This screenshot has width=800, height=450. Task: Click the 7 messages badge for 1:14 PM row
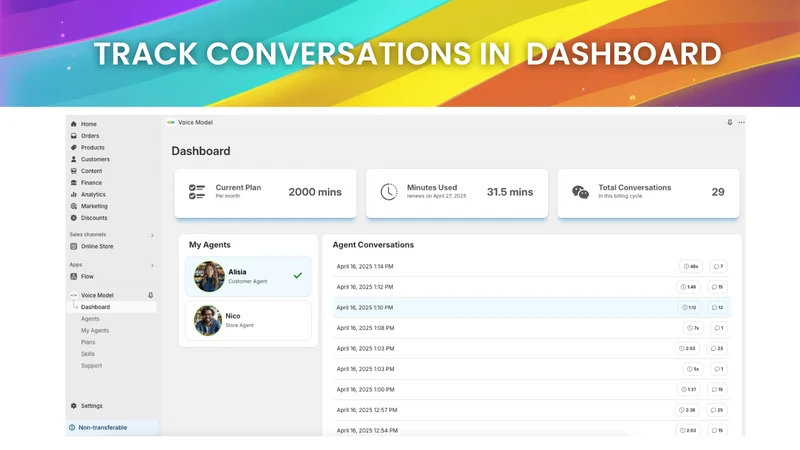(718, 266)
